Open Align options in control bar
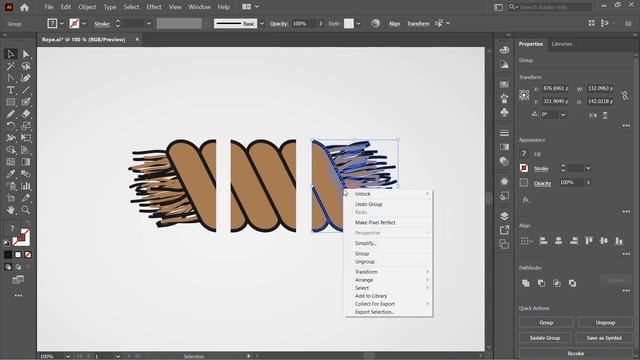 (x=394, y=24)
